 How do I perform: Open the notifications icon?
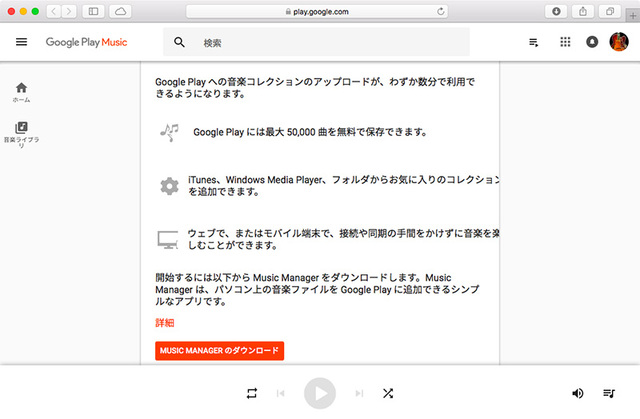click(x=592, y=42)
